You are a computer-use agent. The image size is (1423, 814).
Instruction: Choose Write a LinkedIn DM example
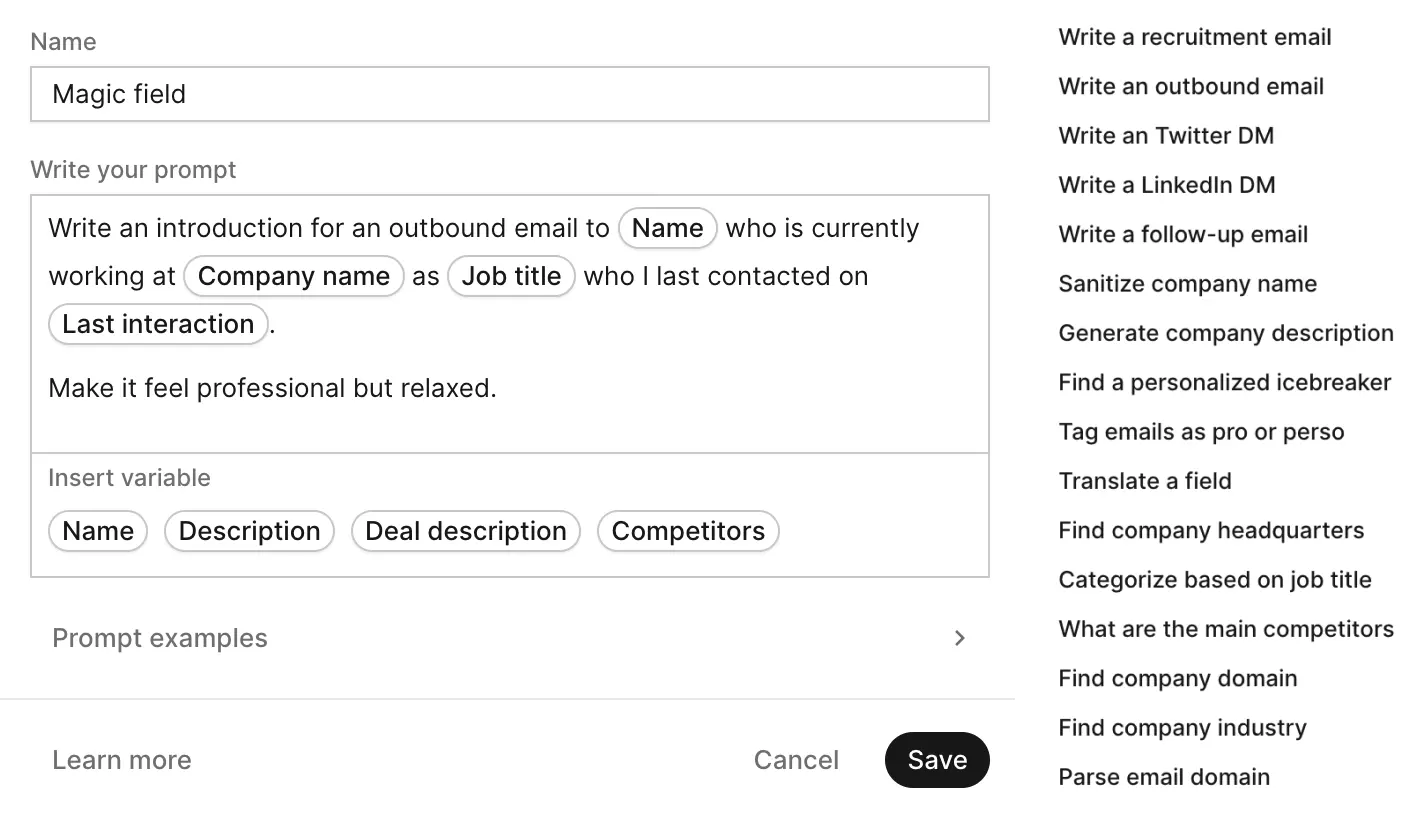(1167, 185)
